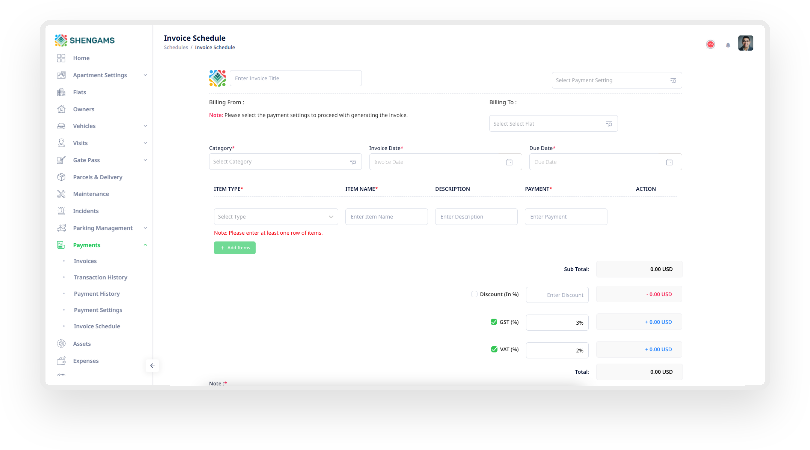Click the Enter Payment field
Viewport: 810px width, 450px height.
(x=566, y=216)
